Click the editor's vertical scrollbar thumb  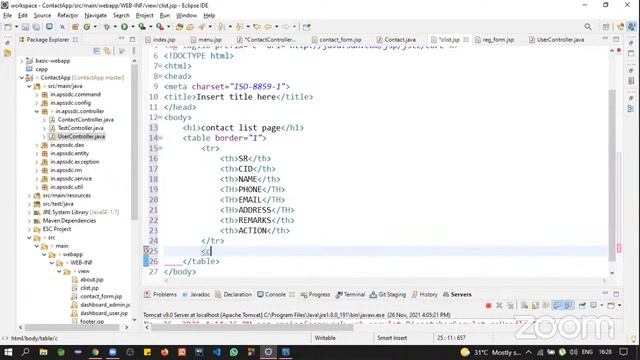612,176
